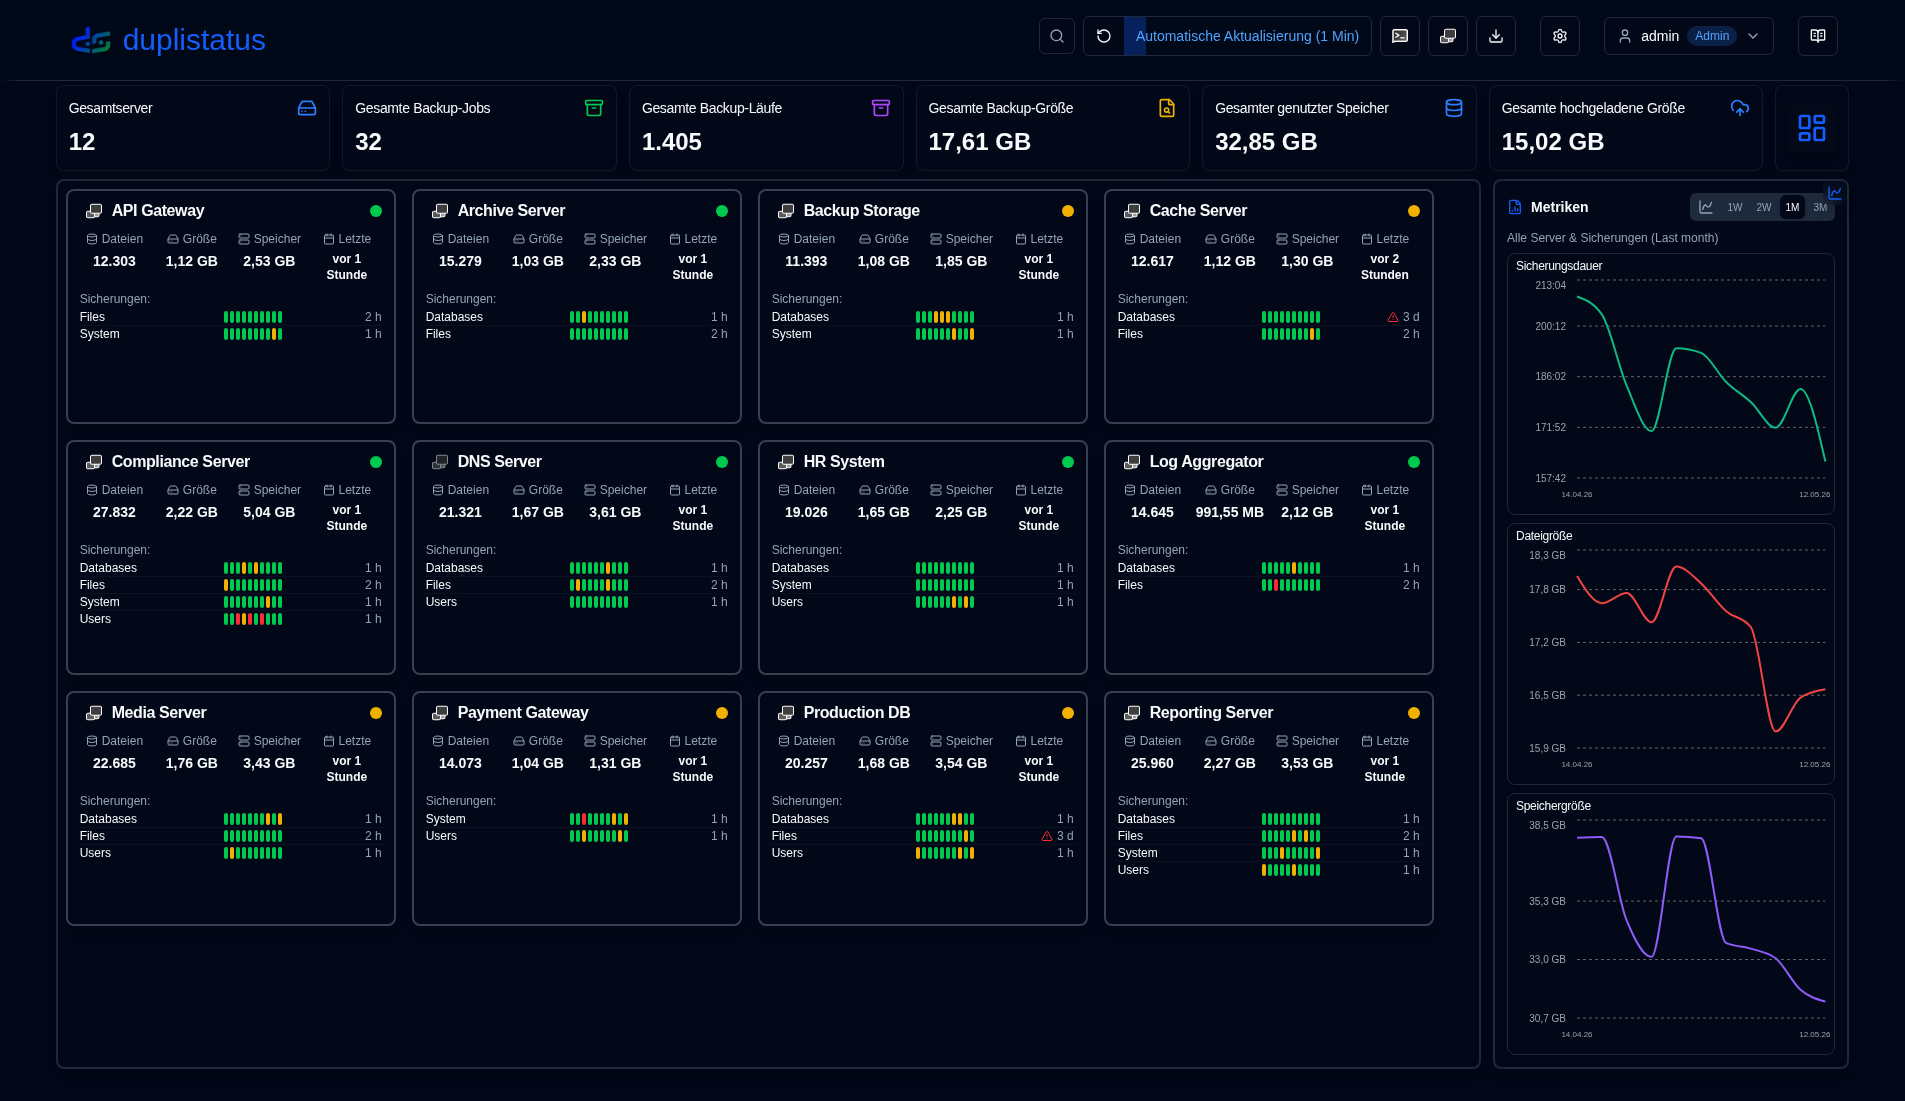Click the Dateigröße chart
The width and height of the screenshot is (1905, 1101).
(1671, 654)
